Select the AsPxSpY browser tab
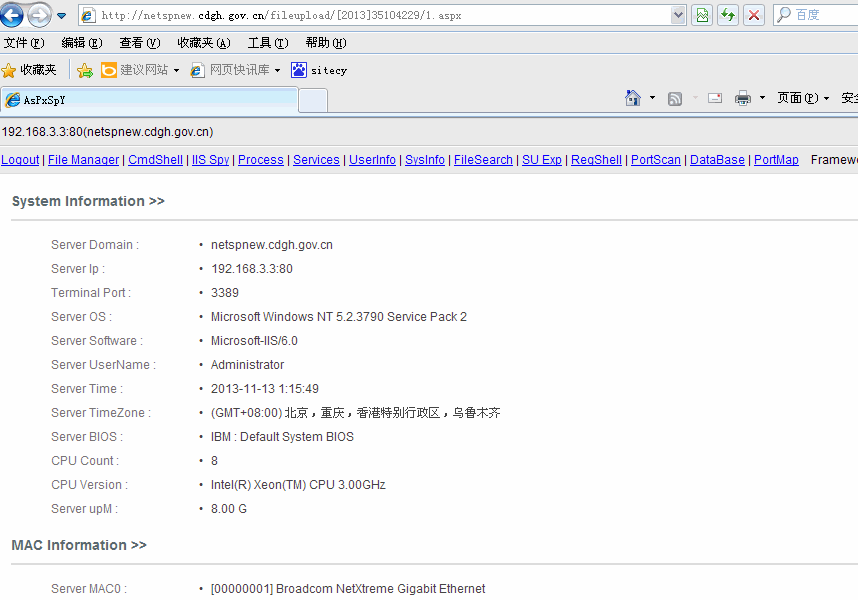 149,100
